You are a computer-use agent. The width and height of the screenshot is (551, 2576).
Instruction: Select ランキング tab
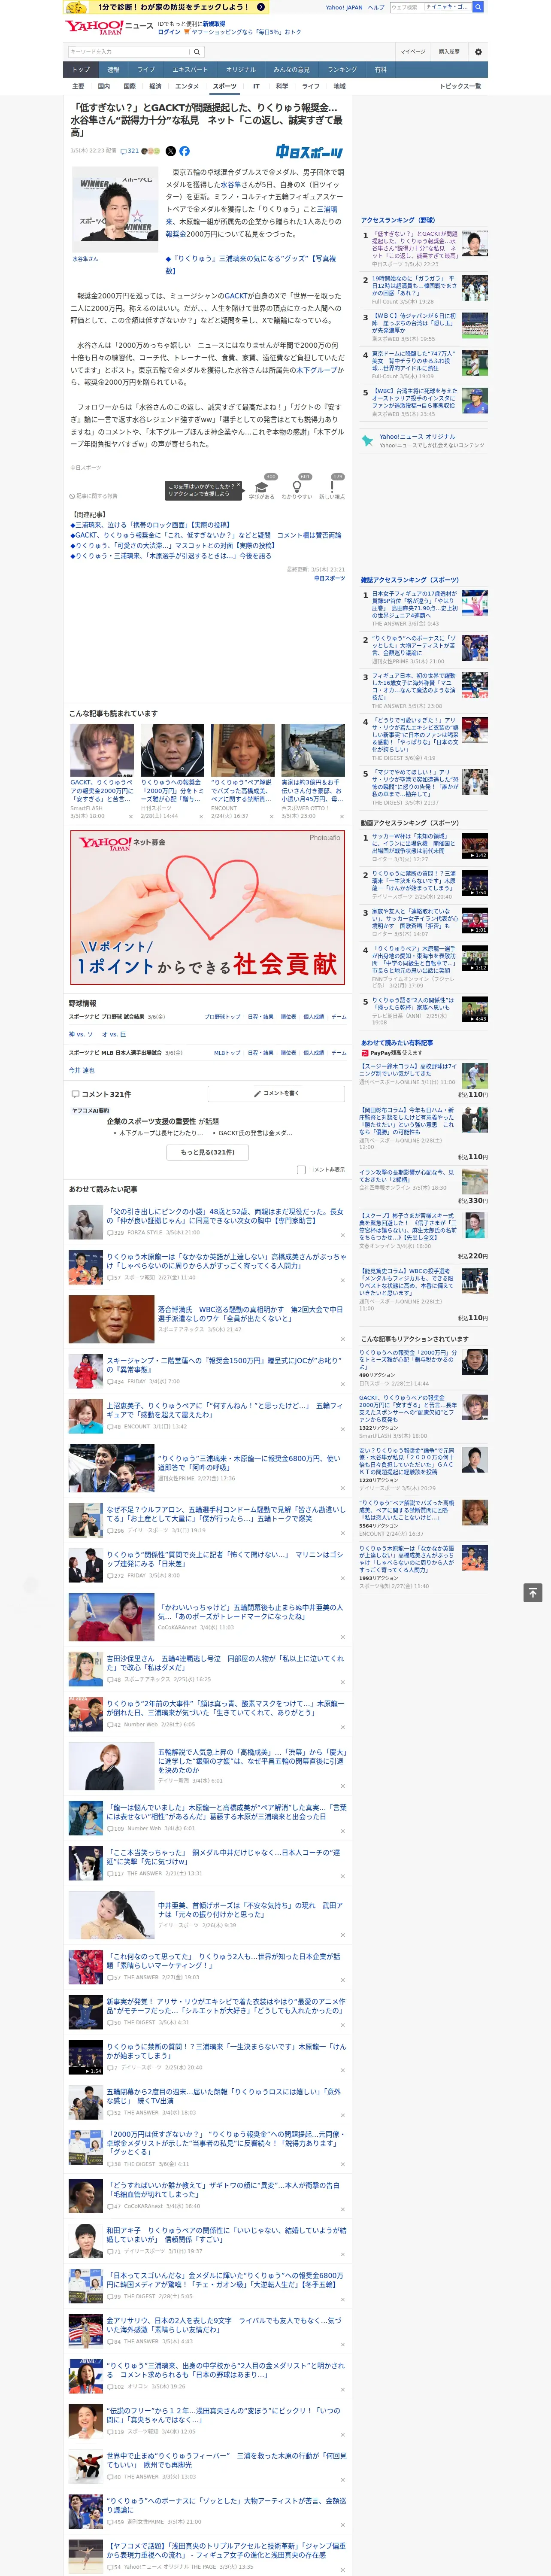(x=342, y=70)
